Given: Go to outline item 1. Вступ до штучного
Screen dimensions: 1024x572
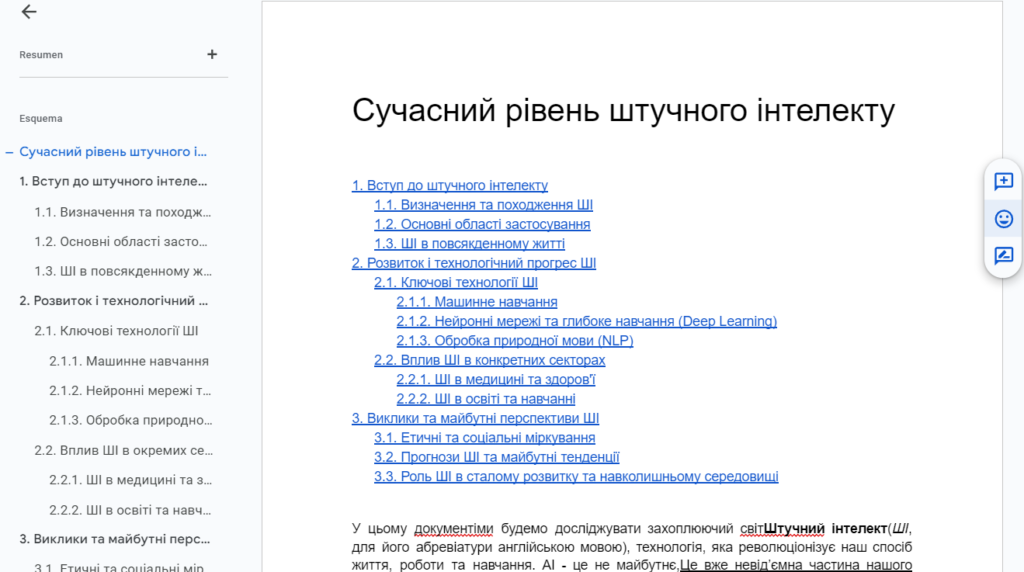Looking at the screenshot, I should point(113,182).
